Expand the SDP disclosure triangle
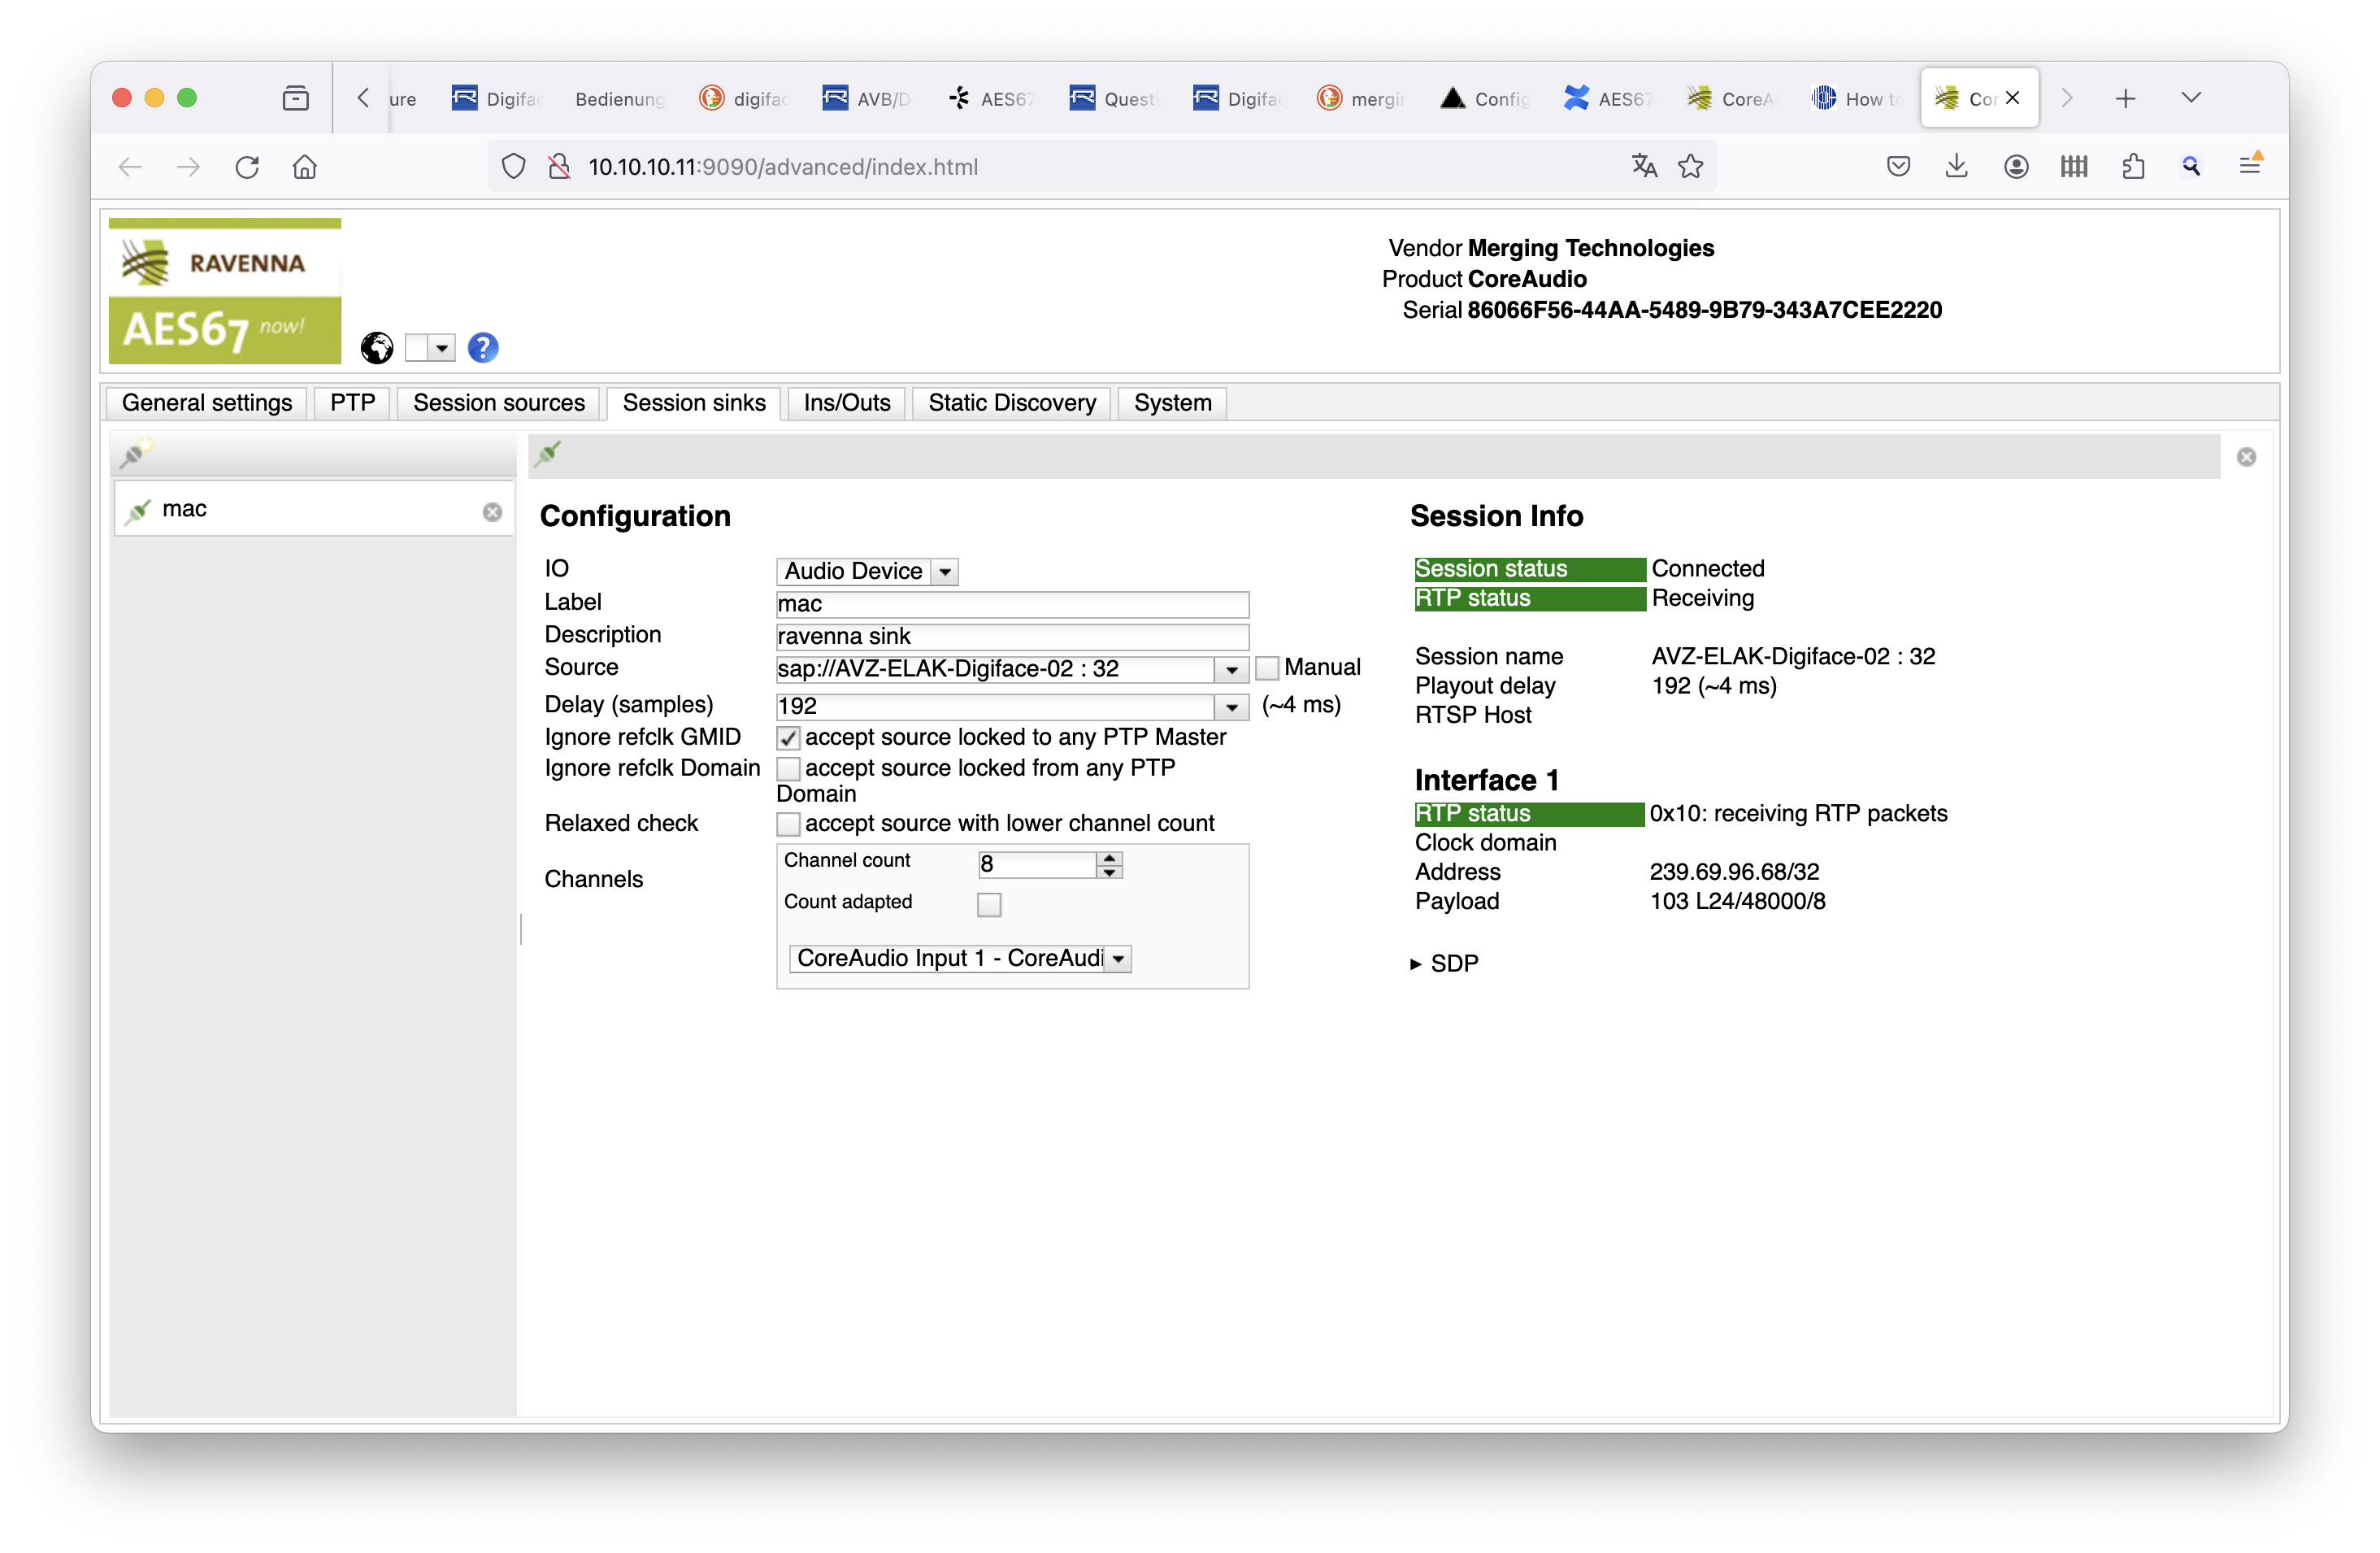Image resolution: width=2380 pixels, height=1553 pixels. click(x=1415, y=964)
